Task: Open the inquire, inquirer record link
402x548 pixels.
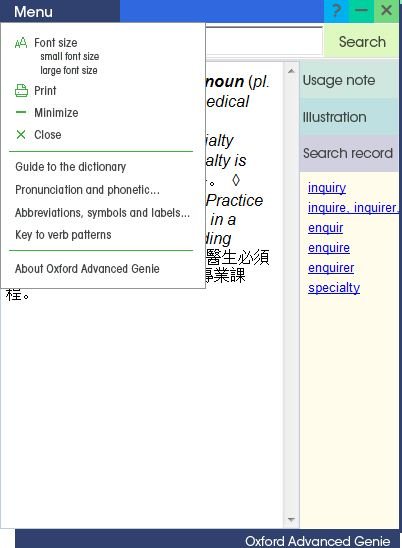Action: 353,208
